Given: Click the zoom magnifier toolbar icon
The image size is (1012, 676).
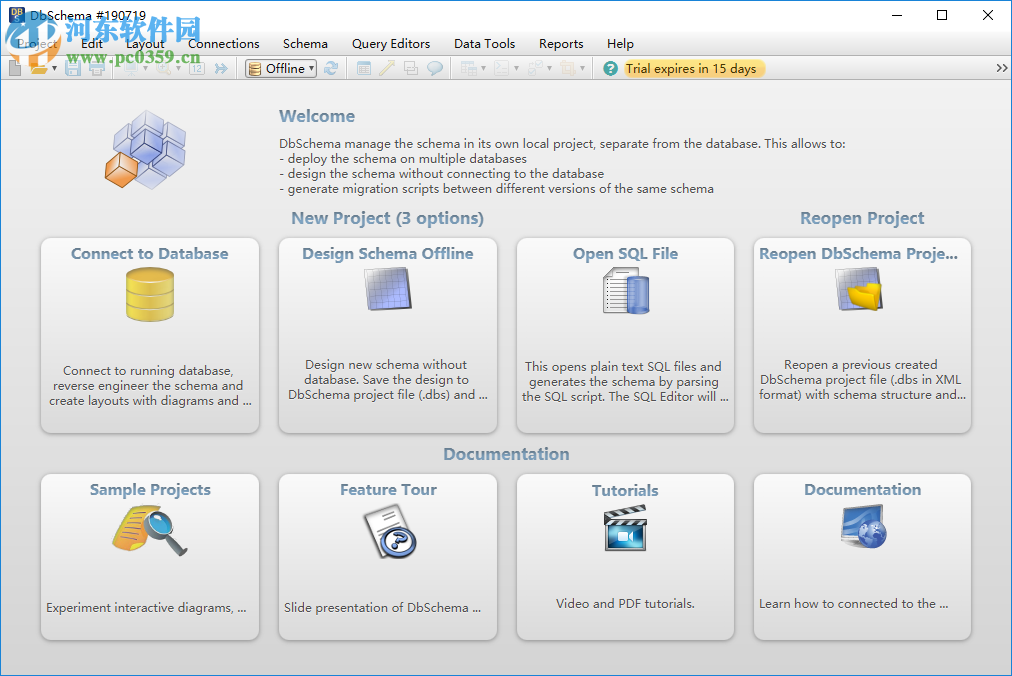Looking at the screenshot, I should (163, 68).
